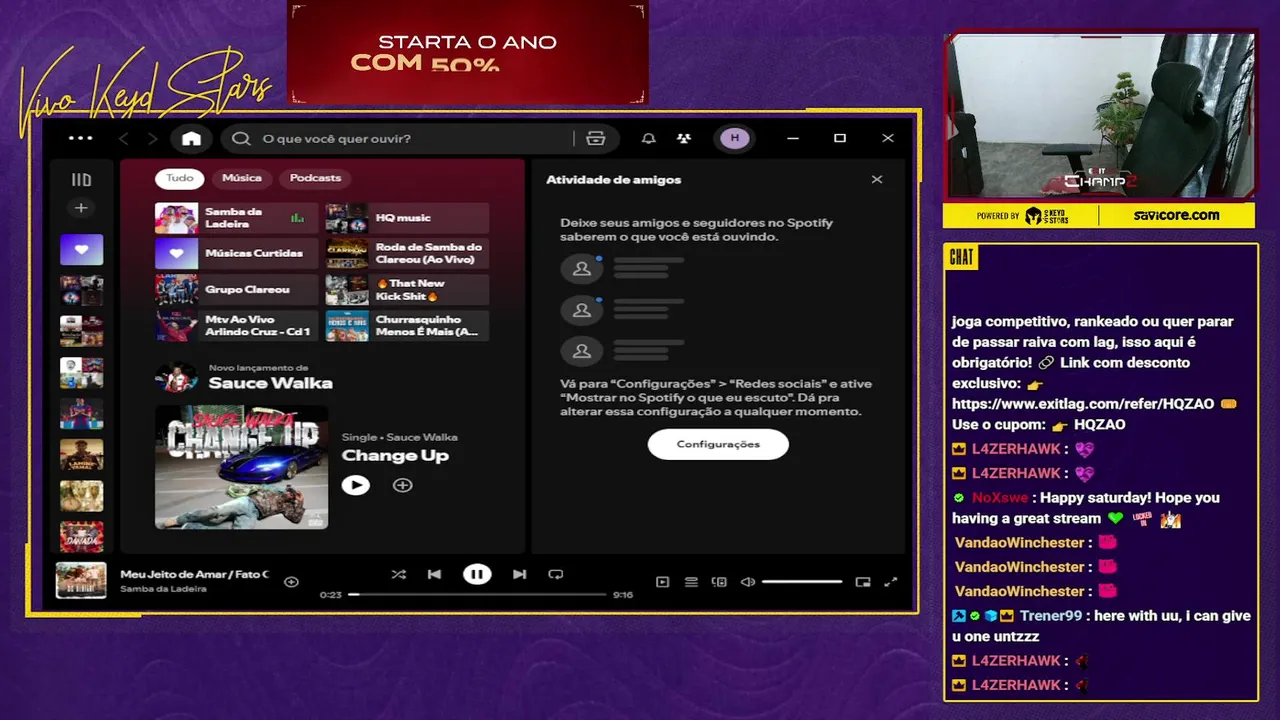
Task: Add current song to Liked Songs
Action: click(x=291, y=582)
